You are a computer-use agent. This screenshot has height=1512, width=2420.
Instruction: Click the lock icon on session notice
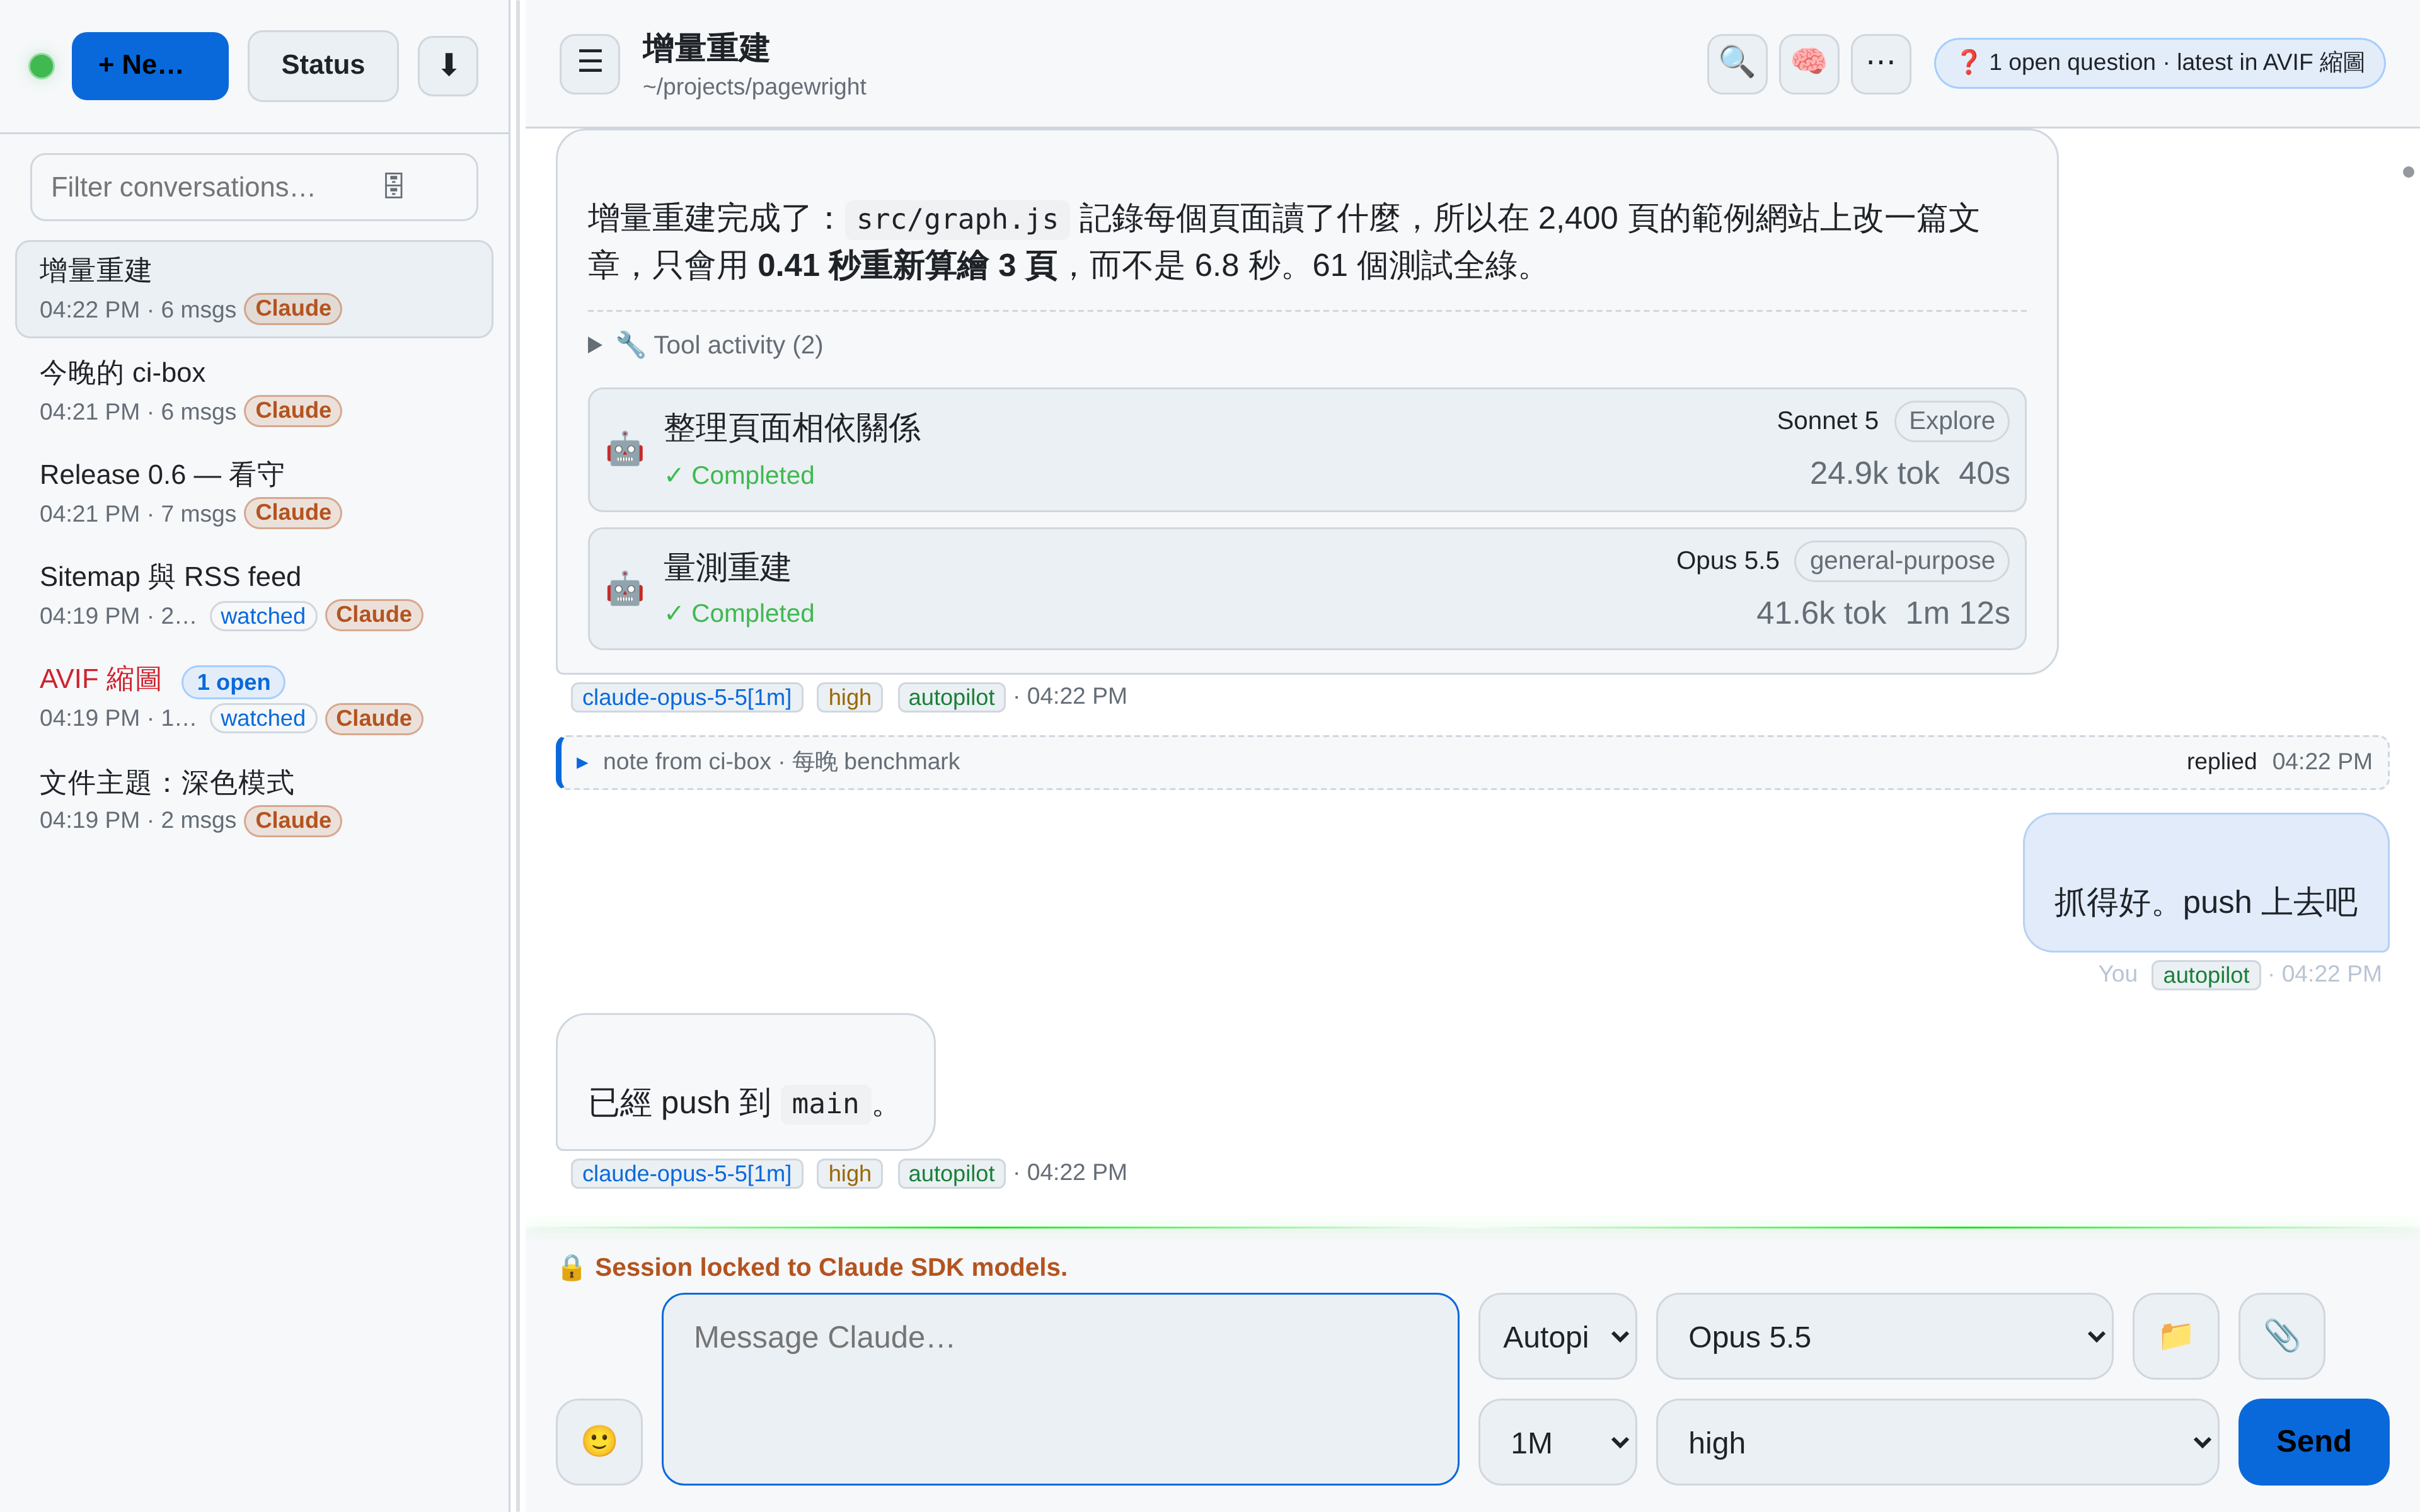click(571, 1267)
